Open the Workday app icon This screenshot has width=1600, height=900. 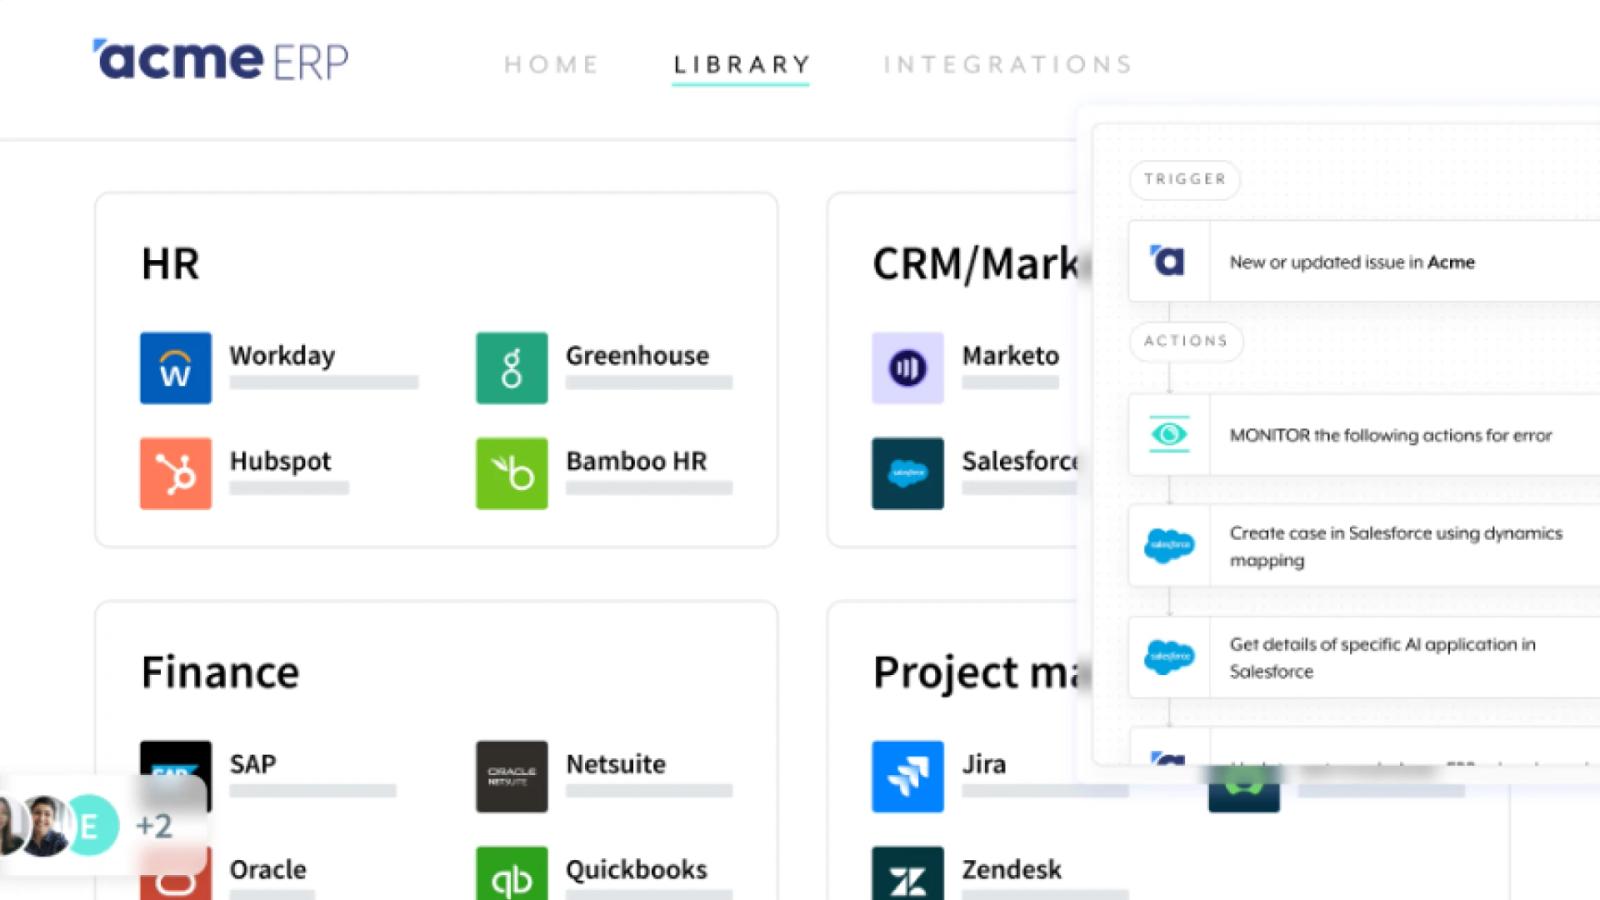point(176,368)
